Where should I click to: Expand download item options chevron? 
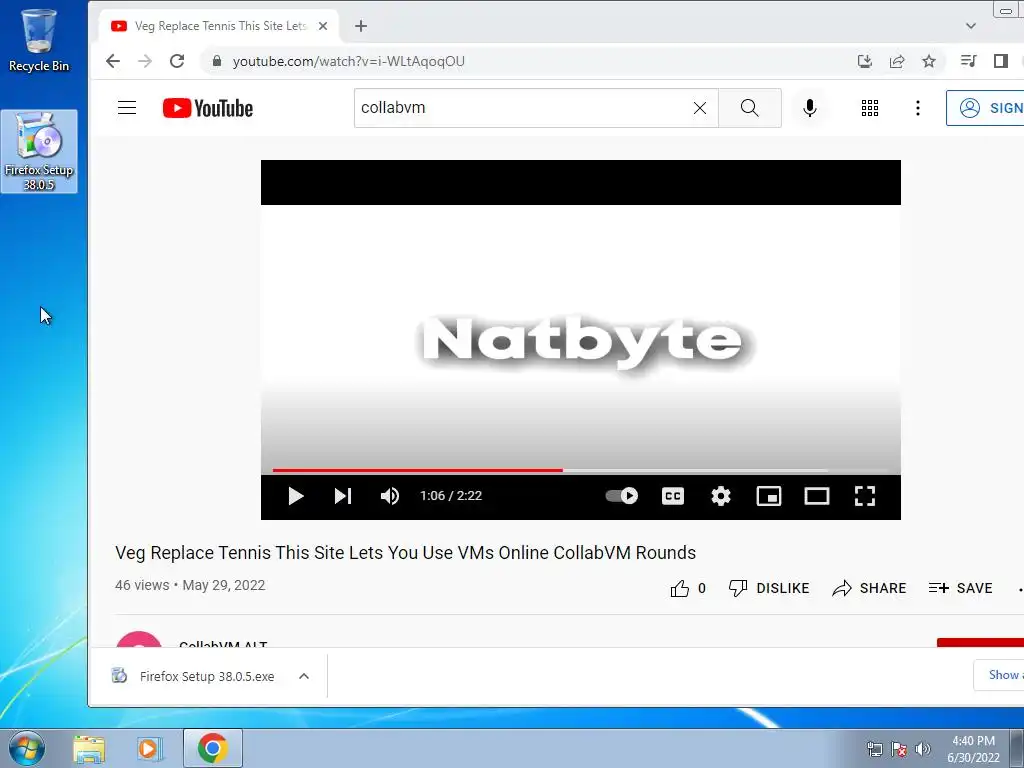pyautogui.click(x=304, y=677)
